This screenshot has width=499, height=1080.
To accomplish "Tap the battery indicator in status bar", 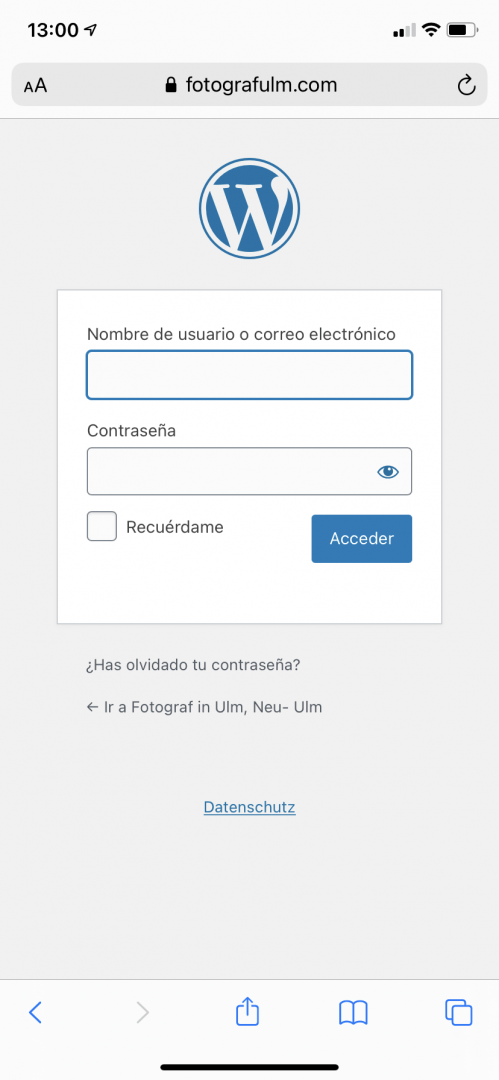I will 462,30.
